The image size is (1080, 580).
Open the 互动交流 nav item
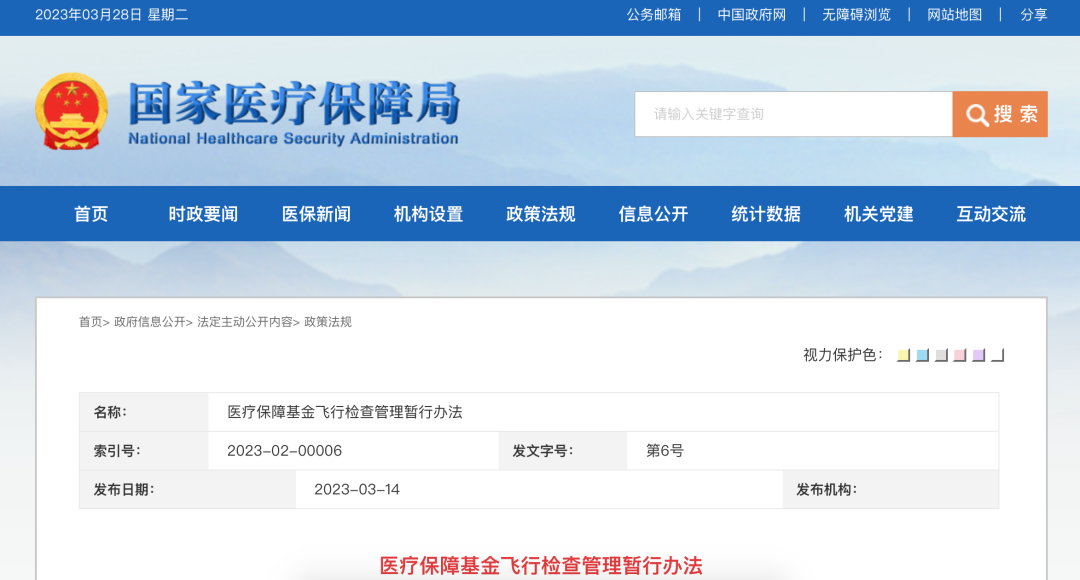click(991, 214)
